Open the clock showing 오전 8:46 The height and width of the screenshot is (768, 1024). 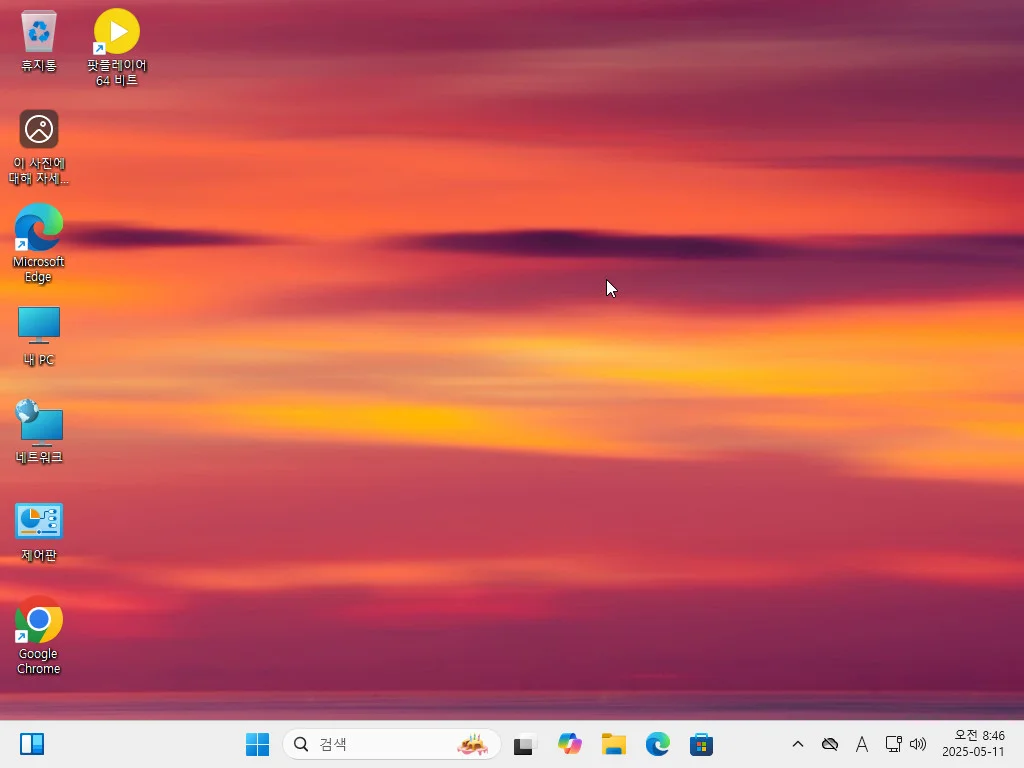pyautogui.click(x=974, y=744)
